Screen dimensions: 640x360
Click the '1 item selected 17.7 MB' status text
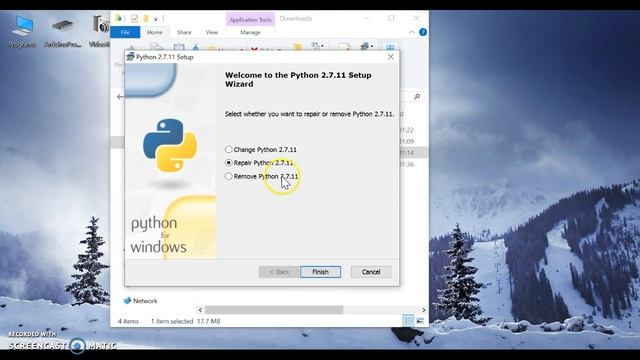coord(185,322)
